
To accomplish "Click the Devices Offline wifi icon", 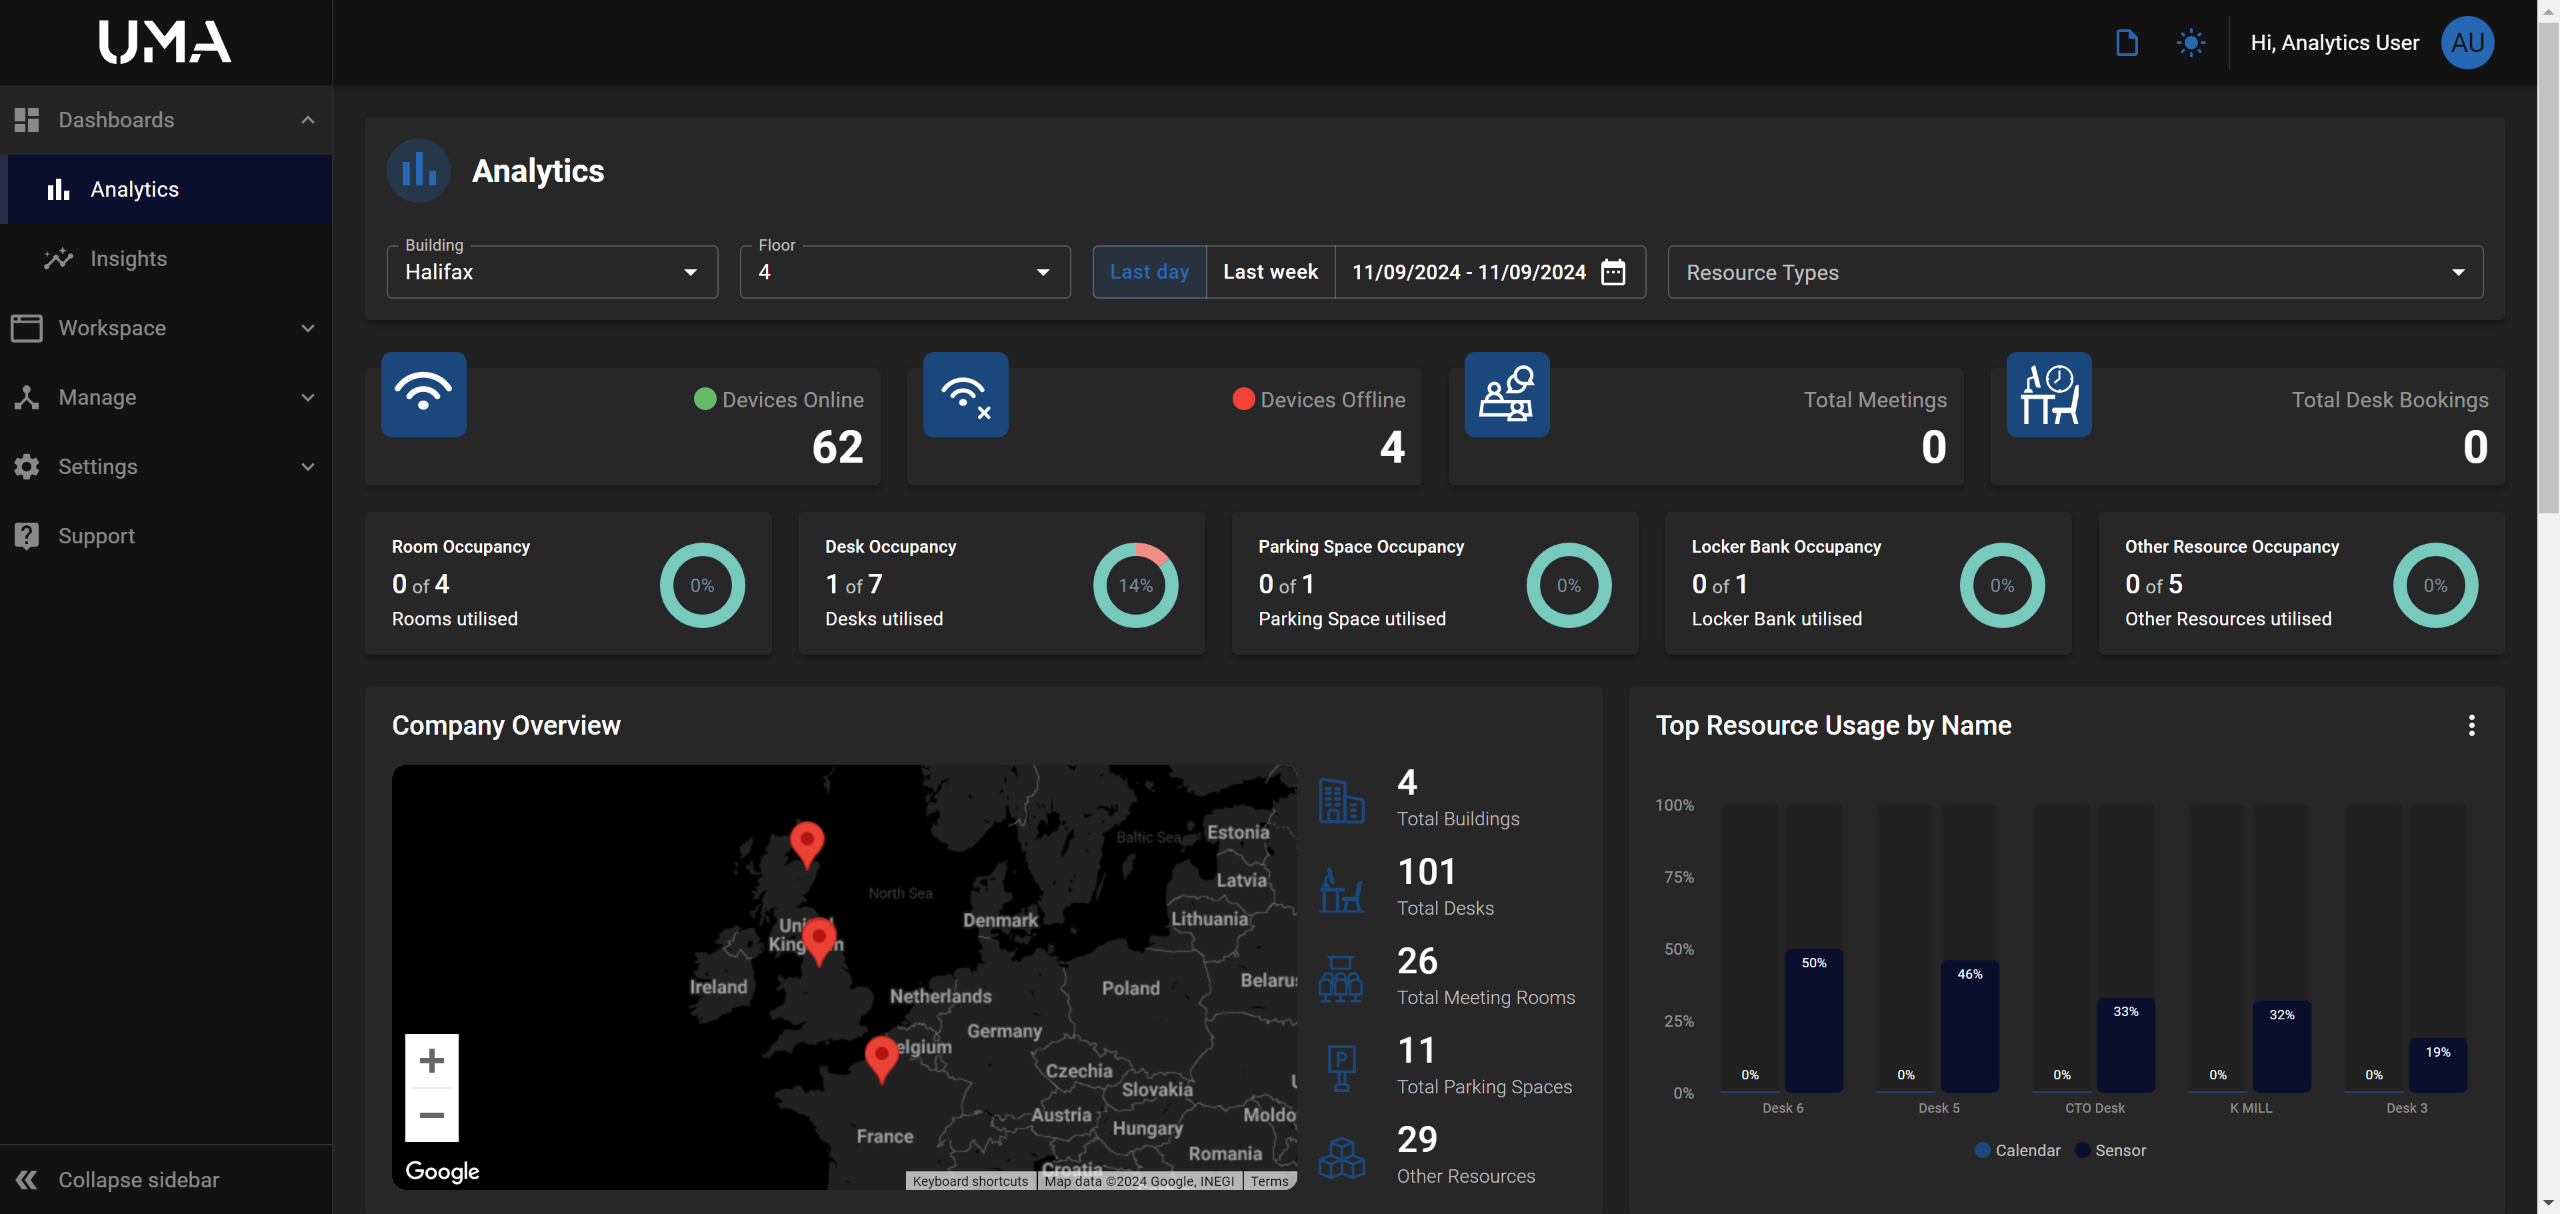I will click(x=965, y=395).
